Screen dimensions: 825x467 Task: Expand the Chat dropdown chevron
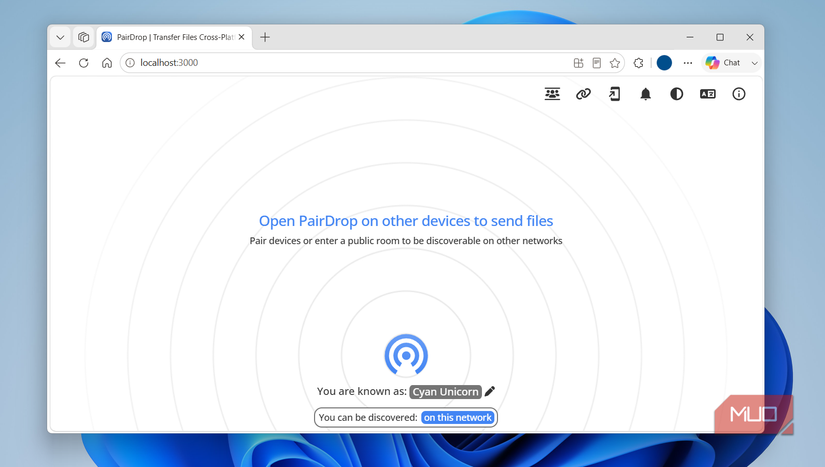tap(754, 63)
